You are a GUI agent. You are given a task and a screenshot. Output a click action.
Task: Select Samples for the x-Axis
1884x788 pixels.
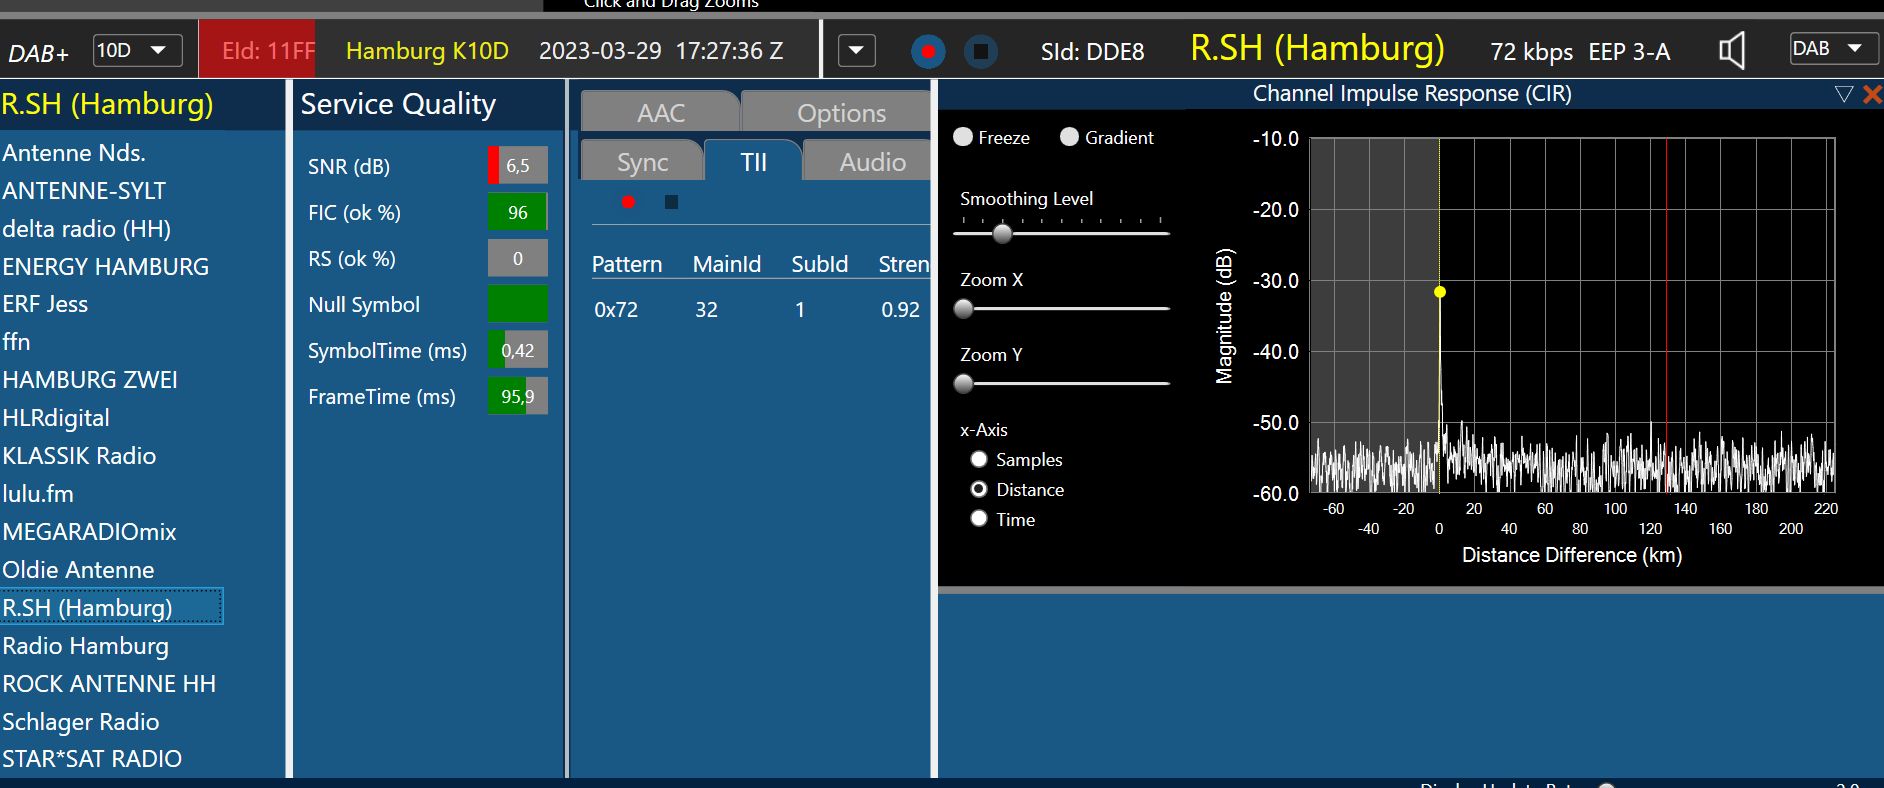click(979, 460)
